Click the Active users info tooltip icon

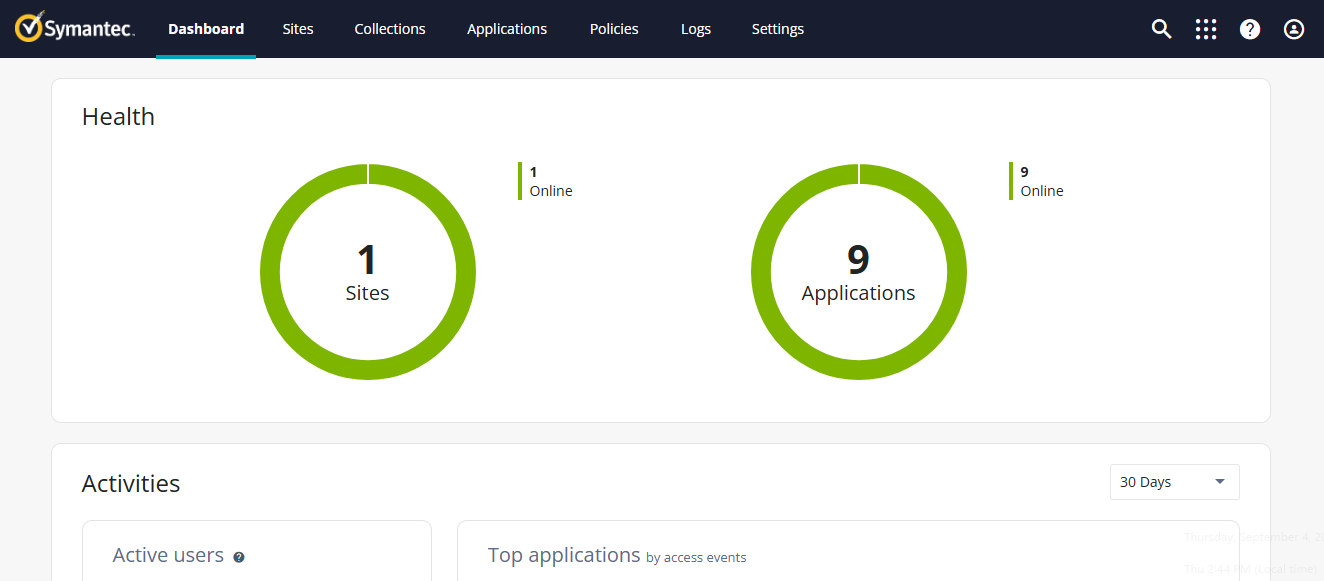tap(239, 557)
